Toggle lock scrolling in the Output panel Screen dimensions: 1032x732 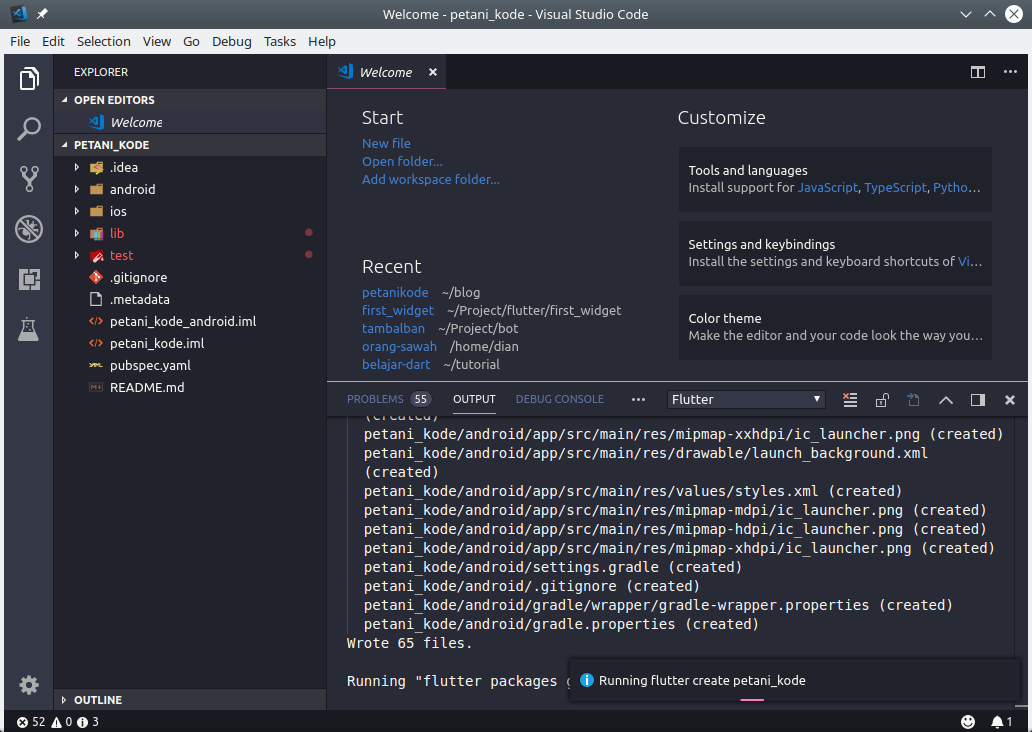click(882, 399)
